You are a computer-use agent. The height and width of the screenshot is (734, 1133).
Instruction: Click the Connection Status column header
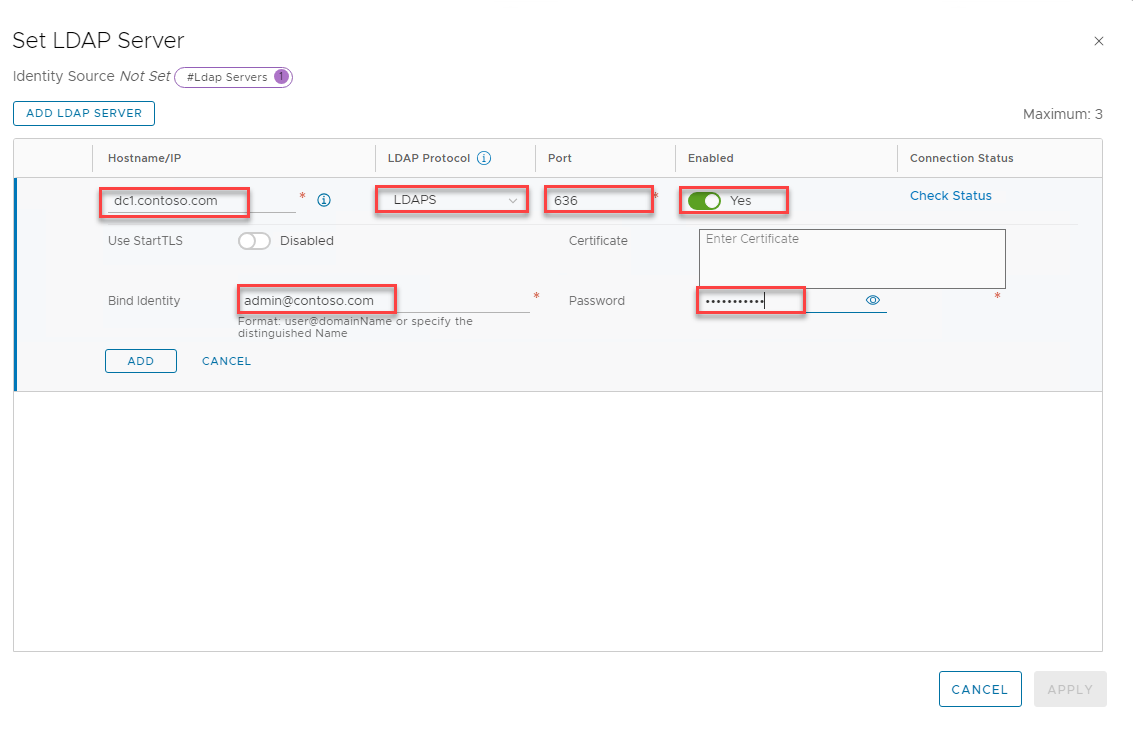click(961, 157)
